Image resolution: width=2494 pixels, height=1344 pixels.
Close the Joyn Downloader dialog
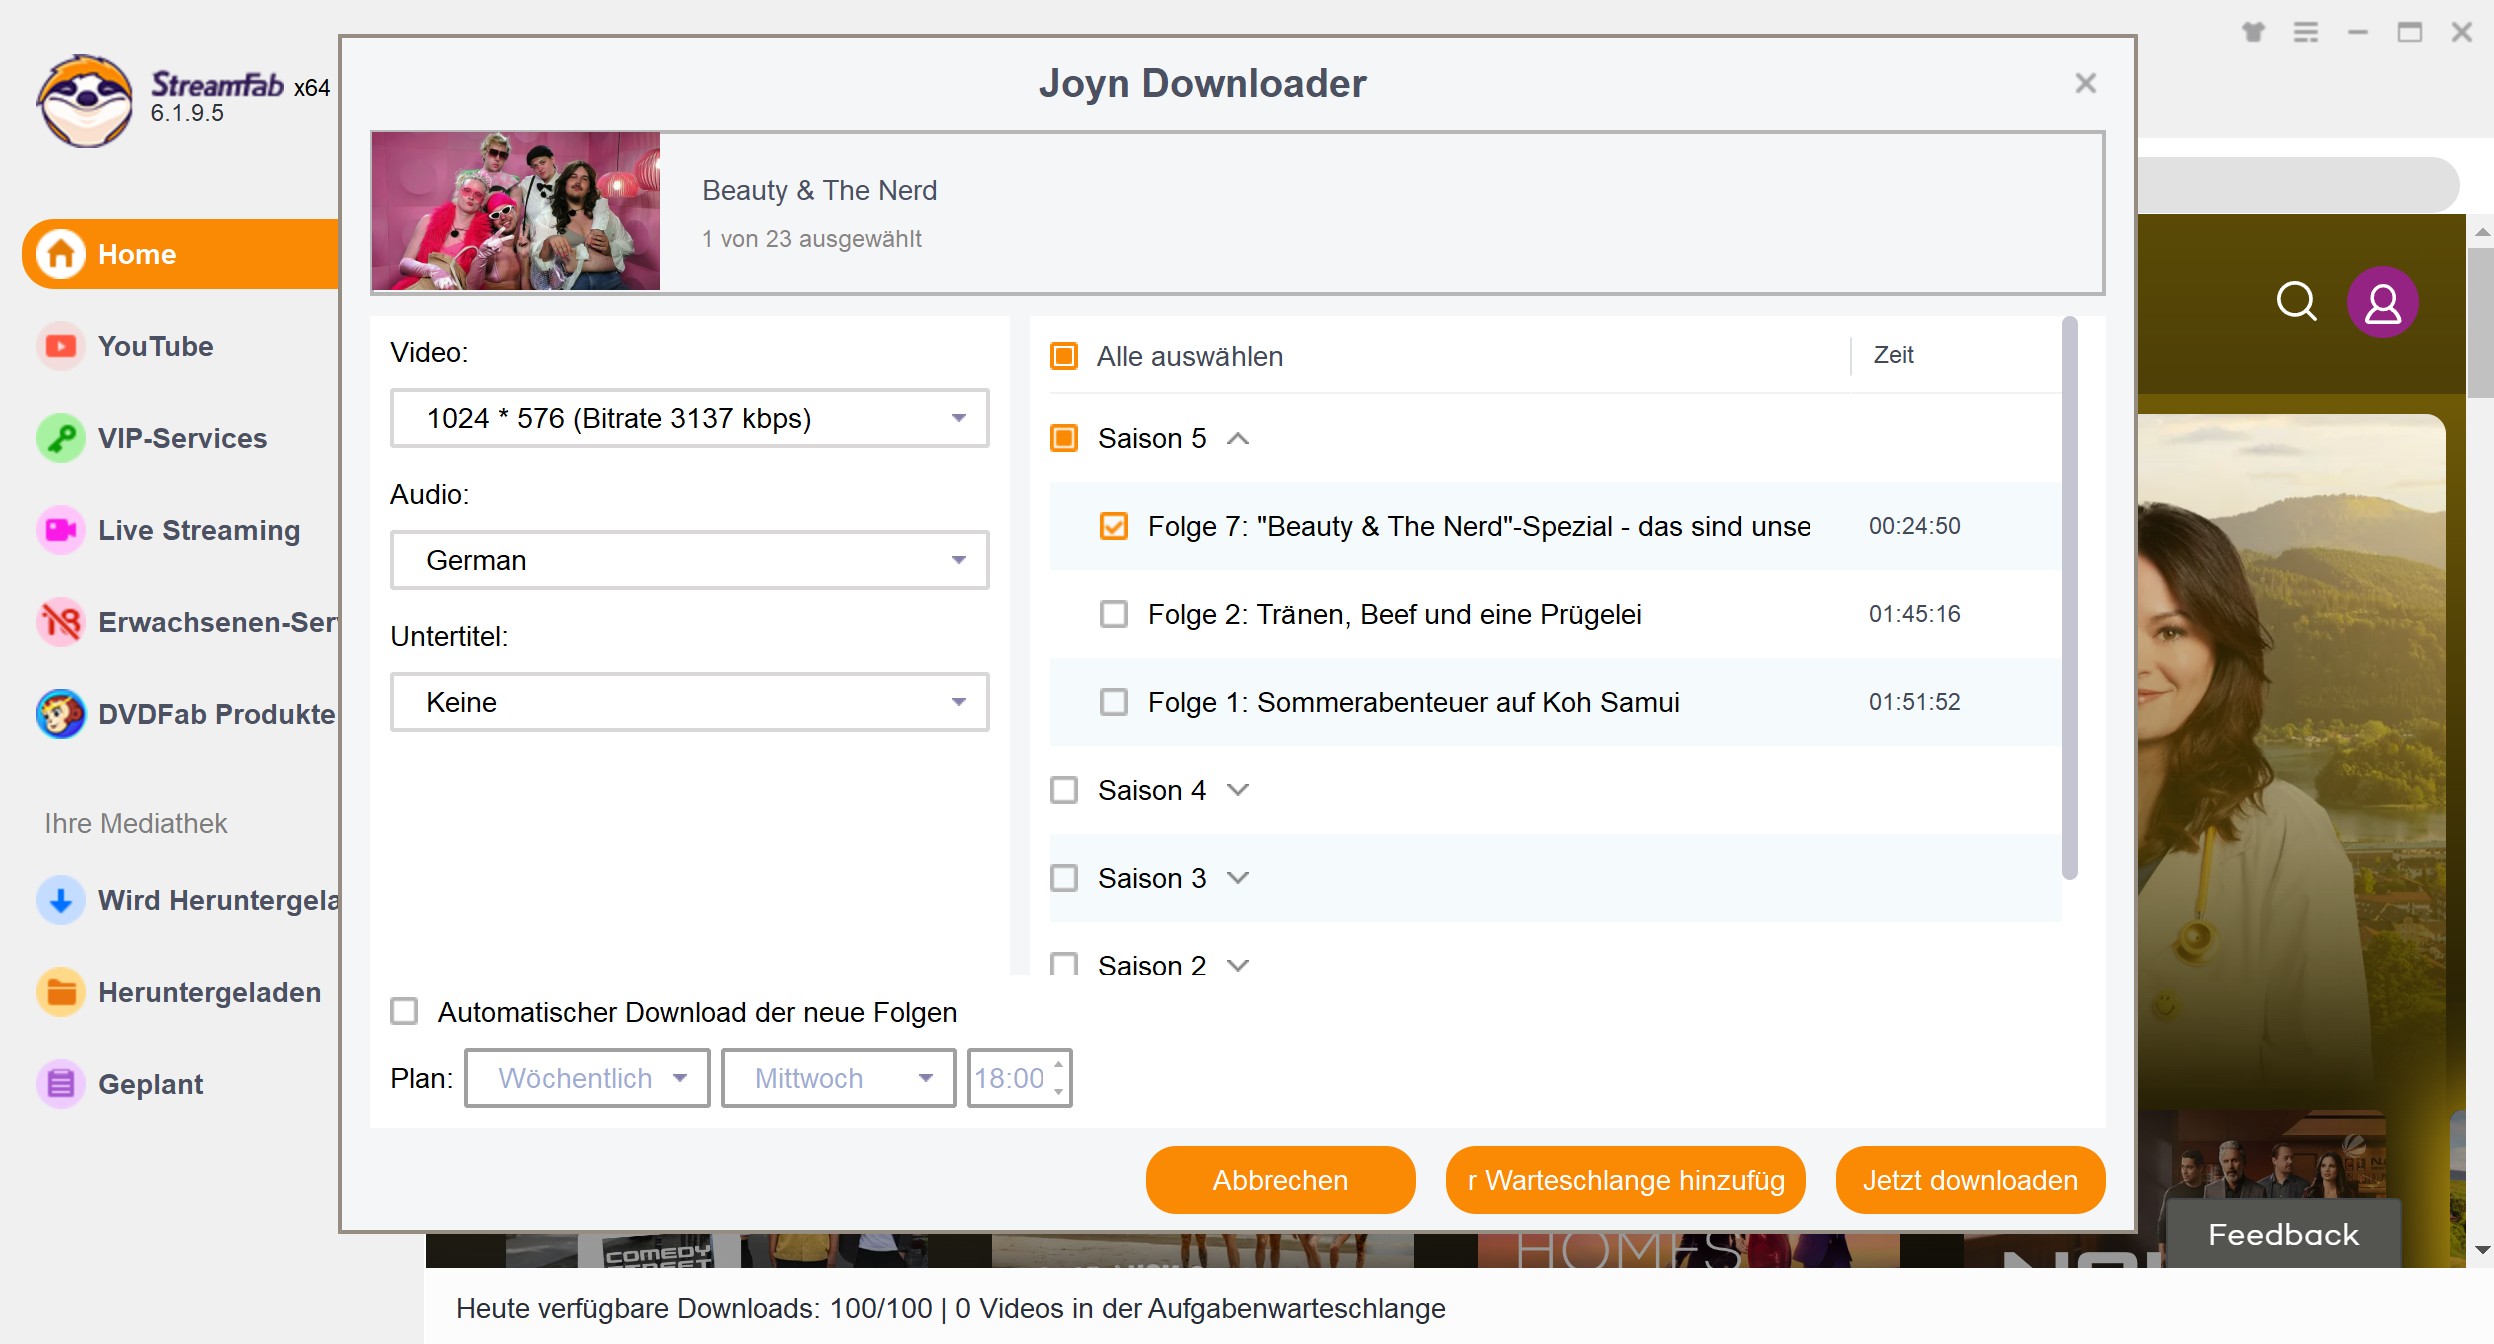(x=2085, y=83)
